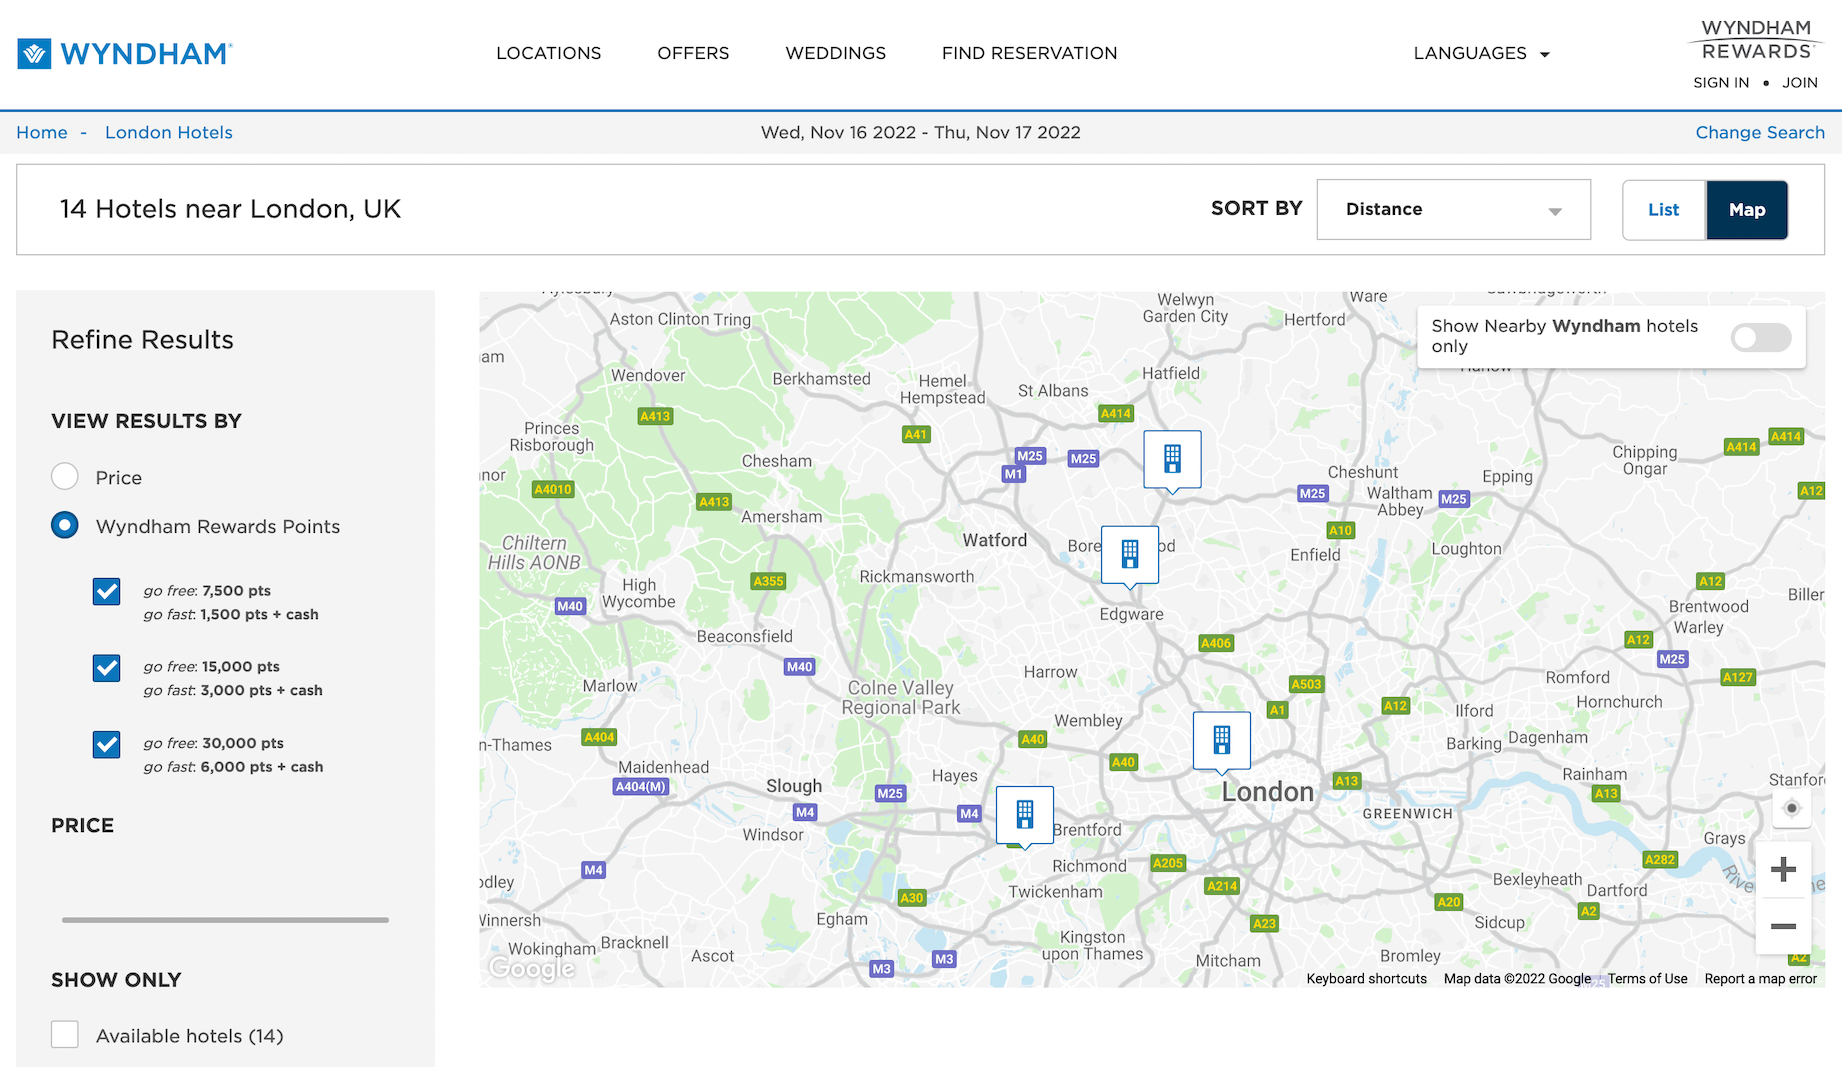Go to Home breadcrumb
1842x1067 pixels.
(x=42, y=132)
